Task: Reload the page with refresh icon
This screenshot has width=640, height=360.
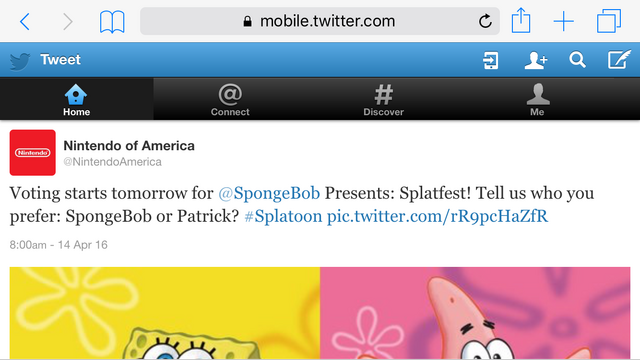Action: click(485, 21)
